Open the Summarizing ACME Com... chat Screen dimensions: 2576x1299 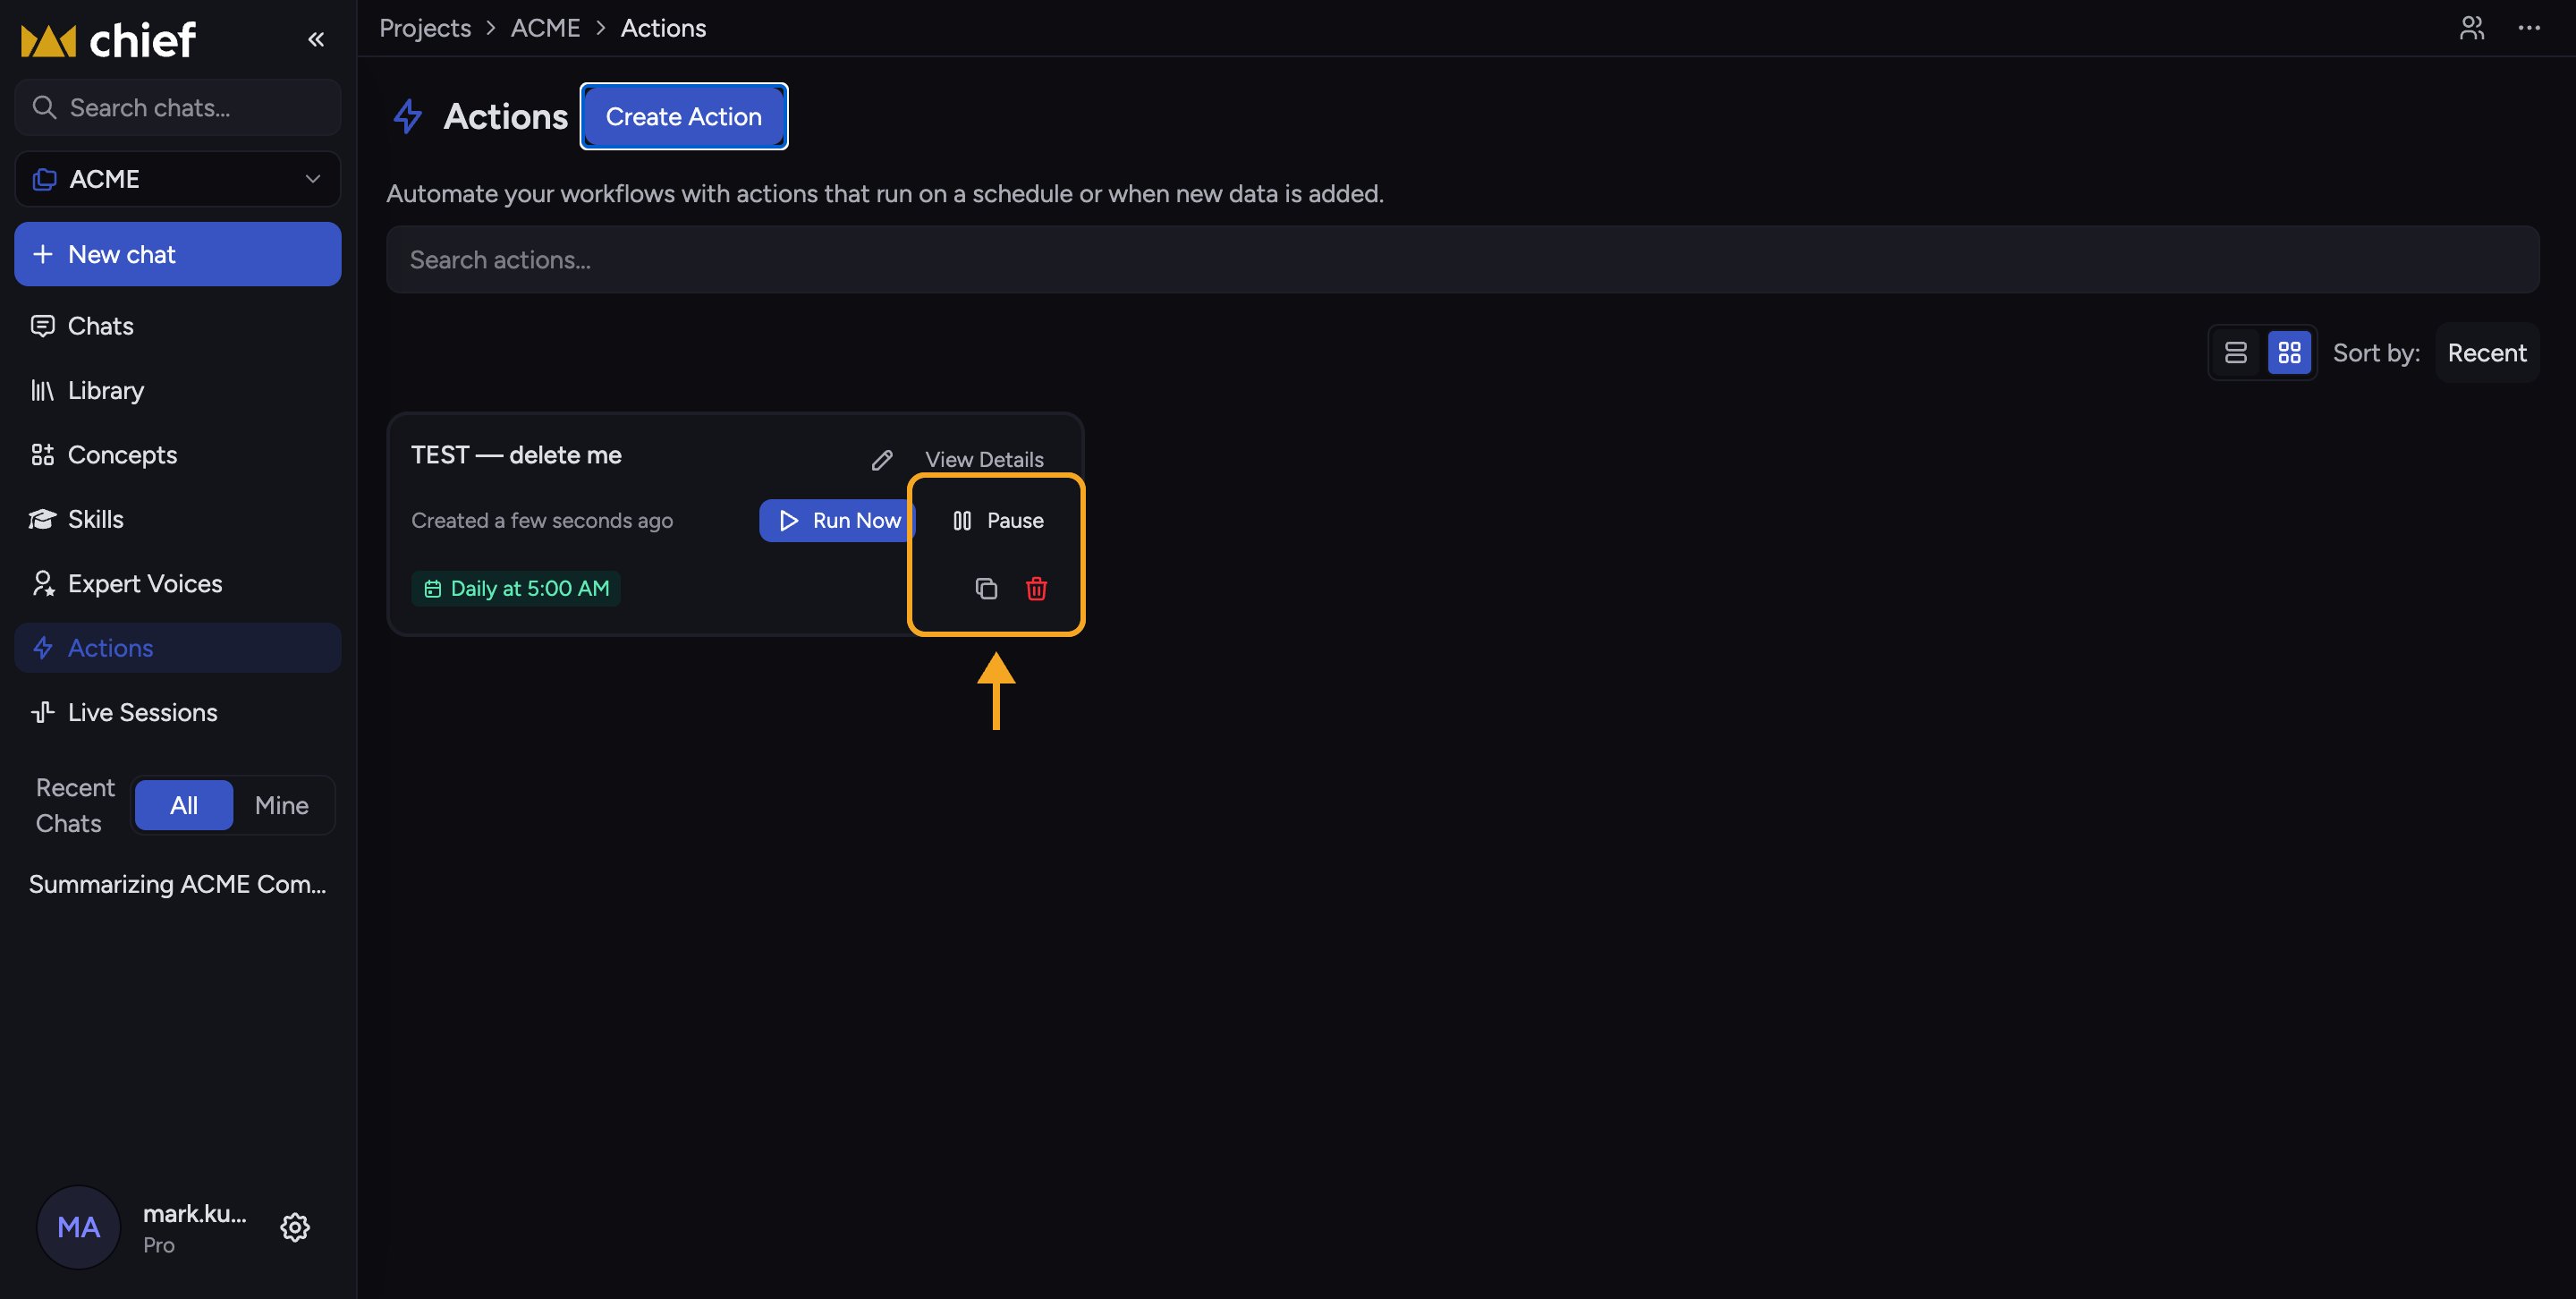(x=178, y=885)
